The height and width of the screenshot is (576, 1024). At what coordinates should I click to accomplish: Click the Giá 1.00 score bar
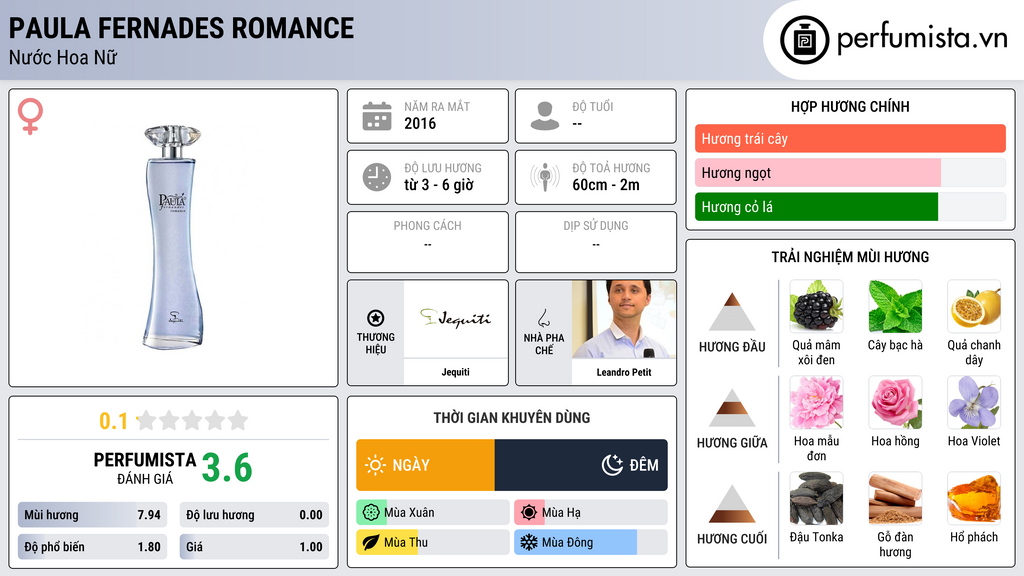point(254,547)
